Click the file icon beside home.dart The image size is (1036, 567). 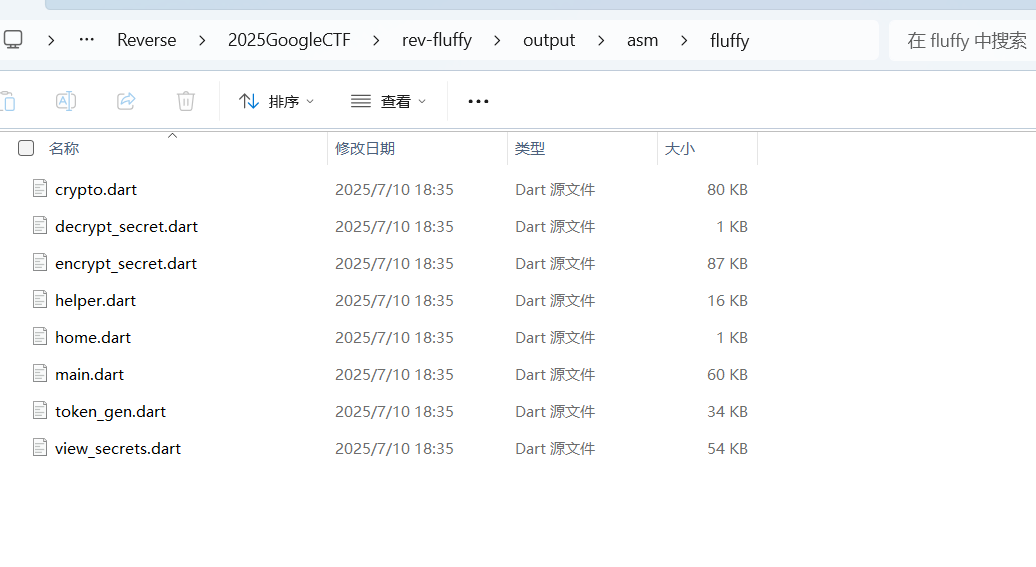click(40, 337)
